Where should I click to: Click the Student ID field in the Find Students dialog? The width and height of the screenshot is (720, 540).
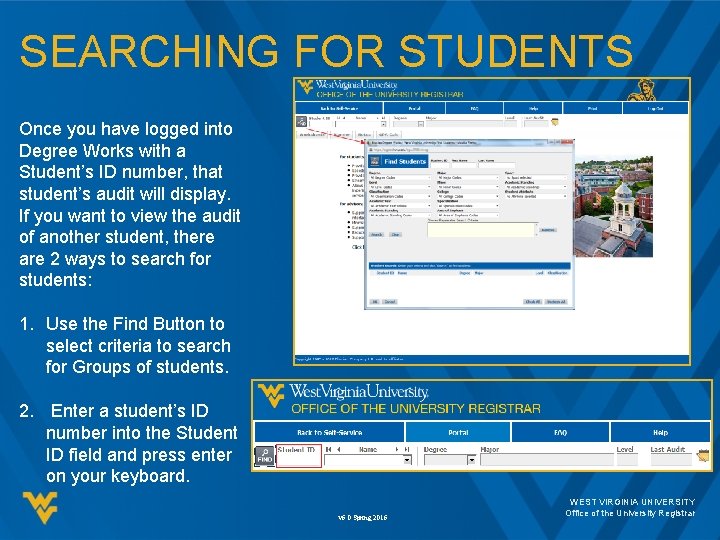[440, 165]
